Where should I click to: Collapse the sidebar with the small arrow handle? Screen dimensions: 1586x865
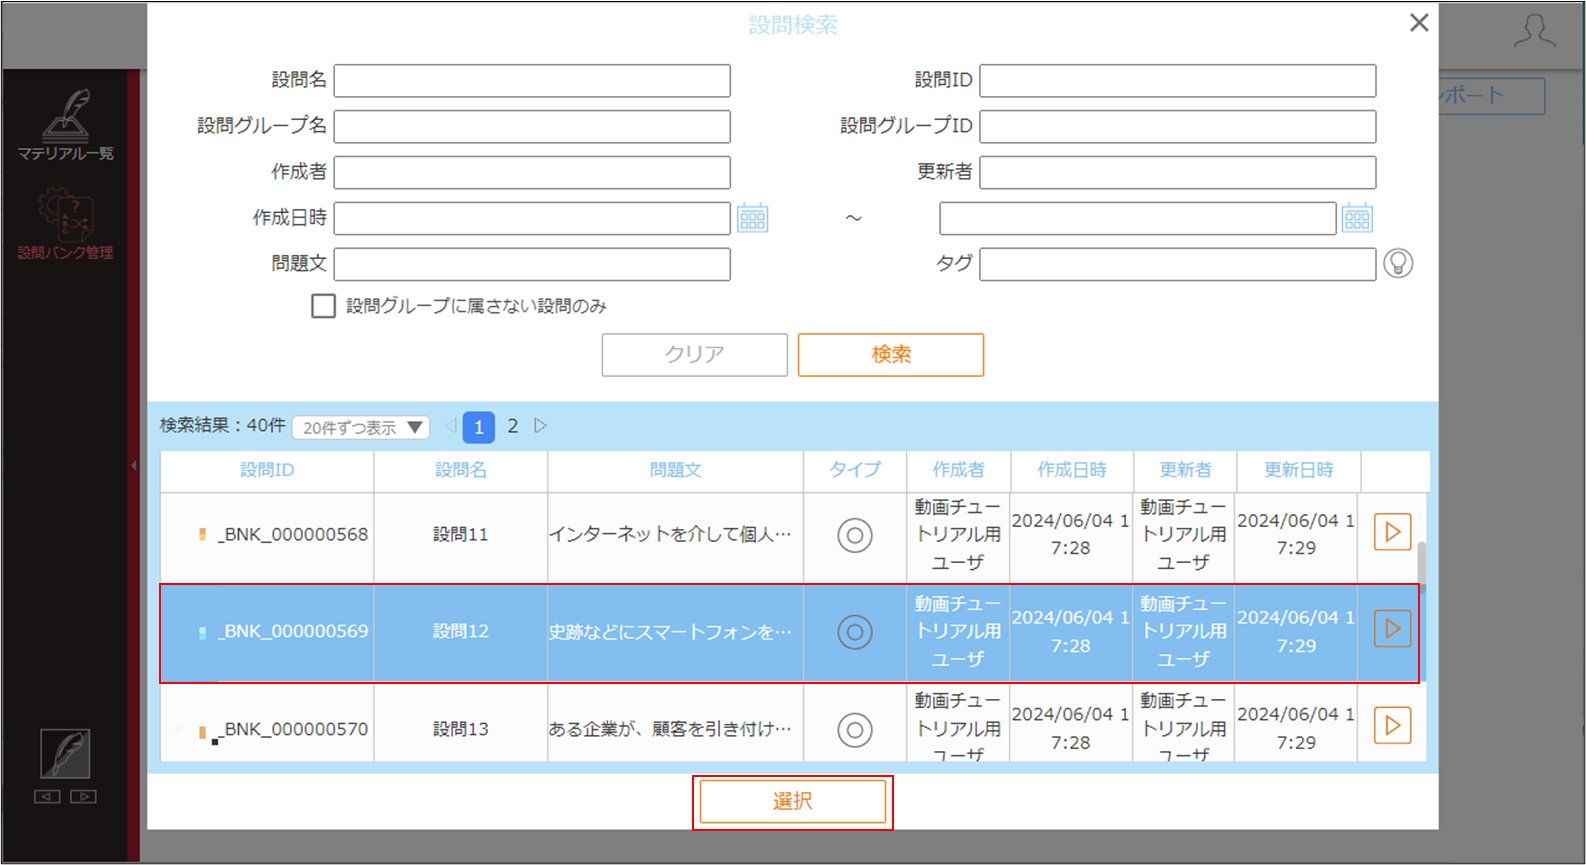click(x=134, y=465)
